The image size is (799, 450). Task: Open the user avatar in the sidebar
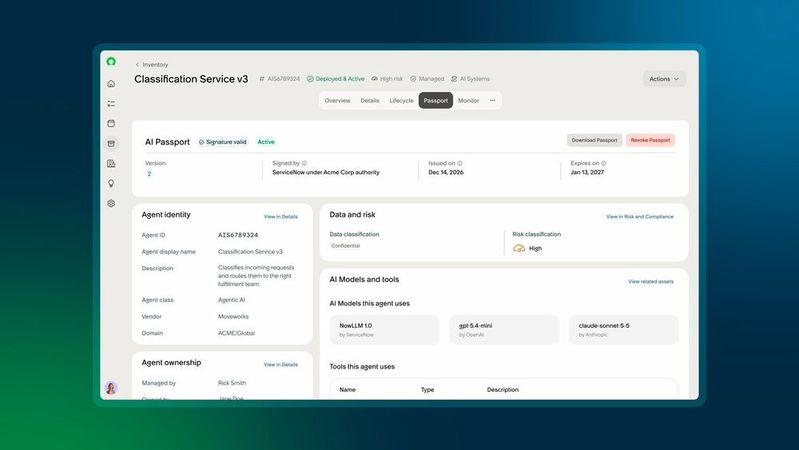click(111, 388)
